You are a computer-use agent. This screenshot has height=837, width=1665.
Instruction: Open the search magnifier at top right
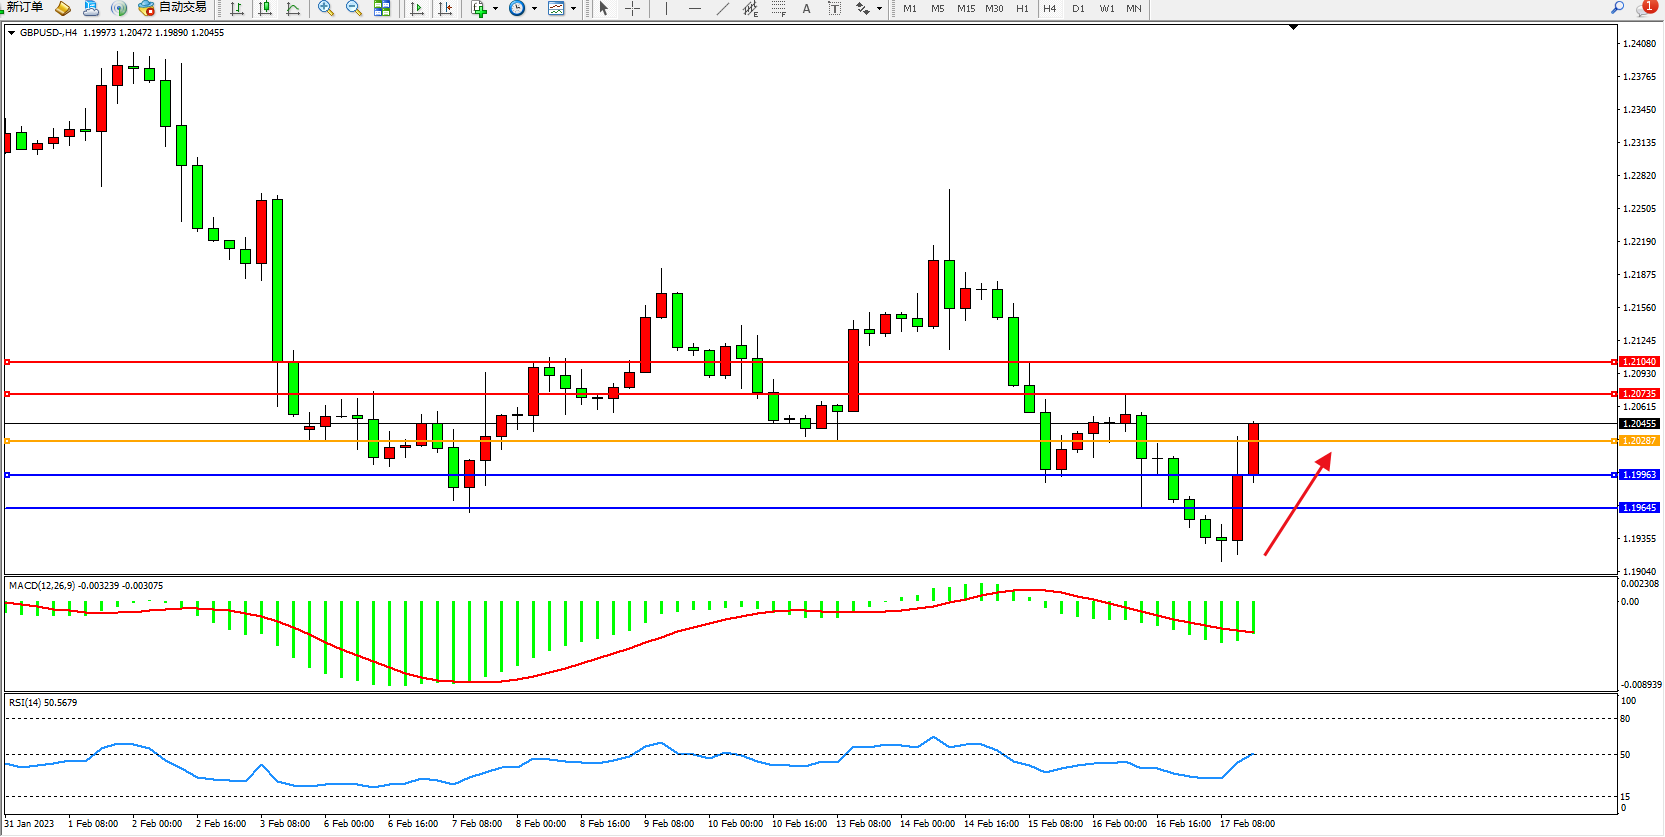(1617, 8)
